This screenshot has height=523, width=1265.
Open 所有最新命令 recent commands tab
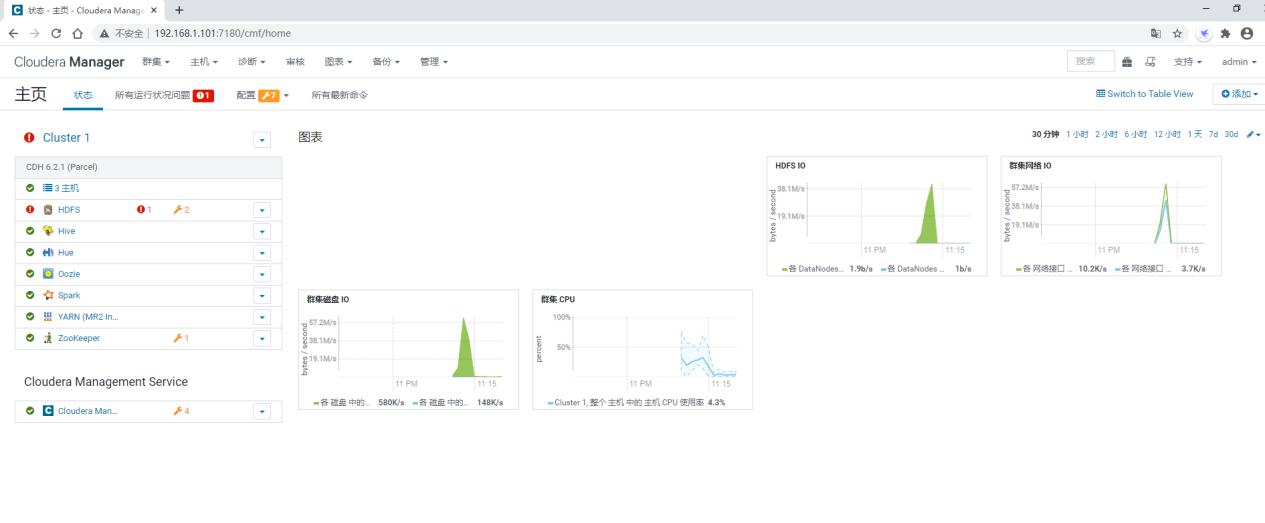click(x=339, y=95)
